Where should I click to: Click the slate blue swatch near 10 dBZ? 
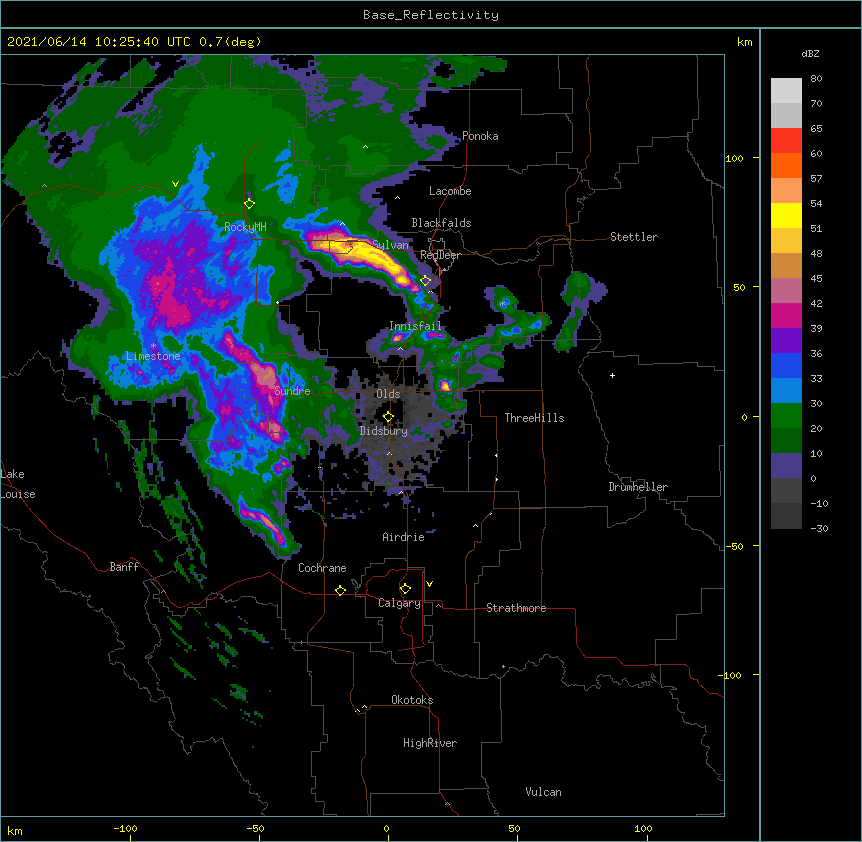click(x=786, y=466)
